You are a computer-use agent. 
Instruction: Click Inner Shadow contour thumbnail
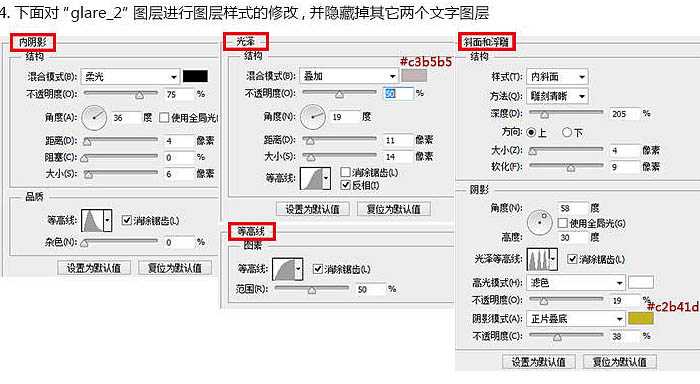click(92, 220)
